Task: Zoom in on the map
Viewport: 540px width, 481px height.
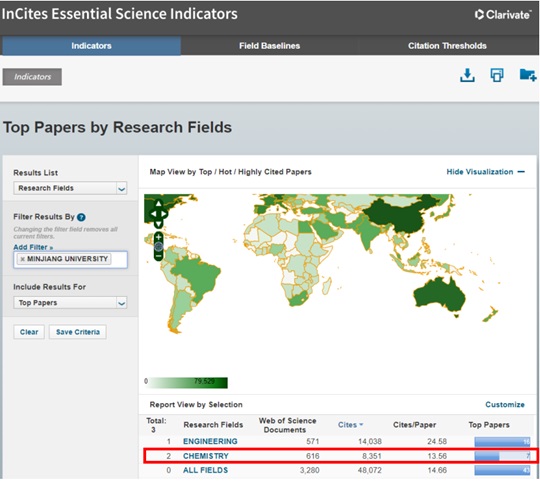Action: pyautogui.click(x=158, y=237)
